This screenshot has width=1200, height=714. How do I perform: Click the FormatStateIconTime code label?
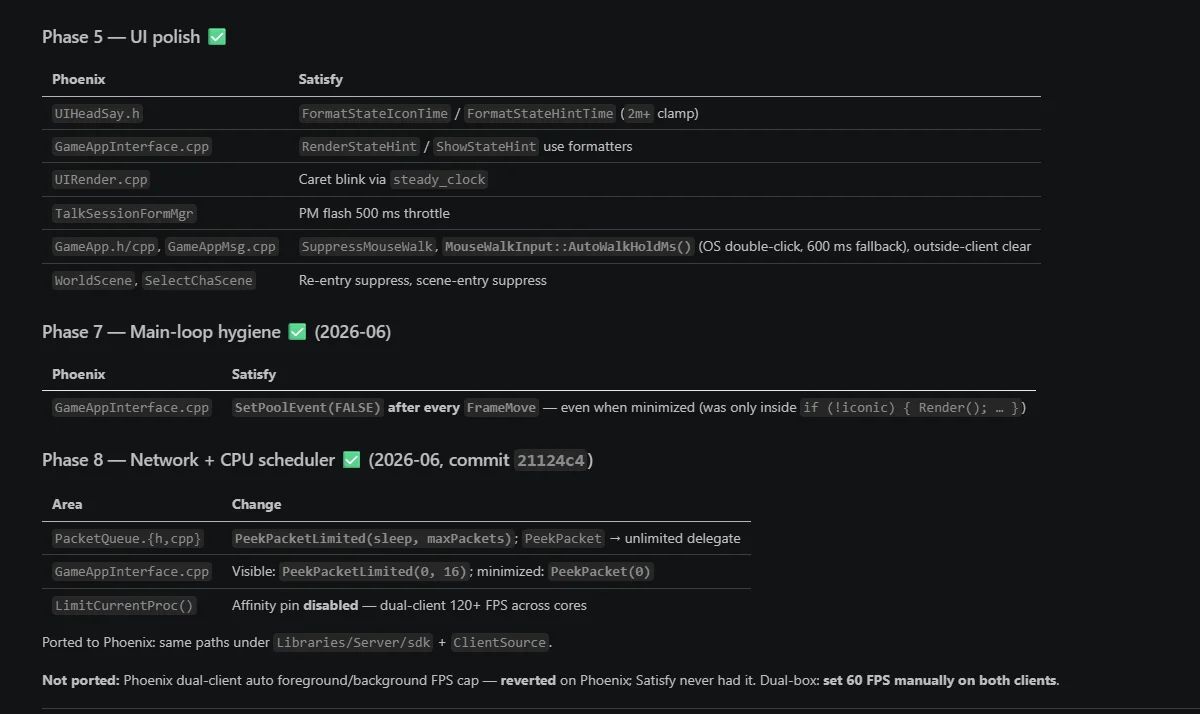point(375,114)
